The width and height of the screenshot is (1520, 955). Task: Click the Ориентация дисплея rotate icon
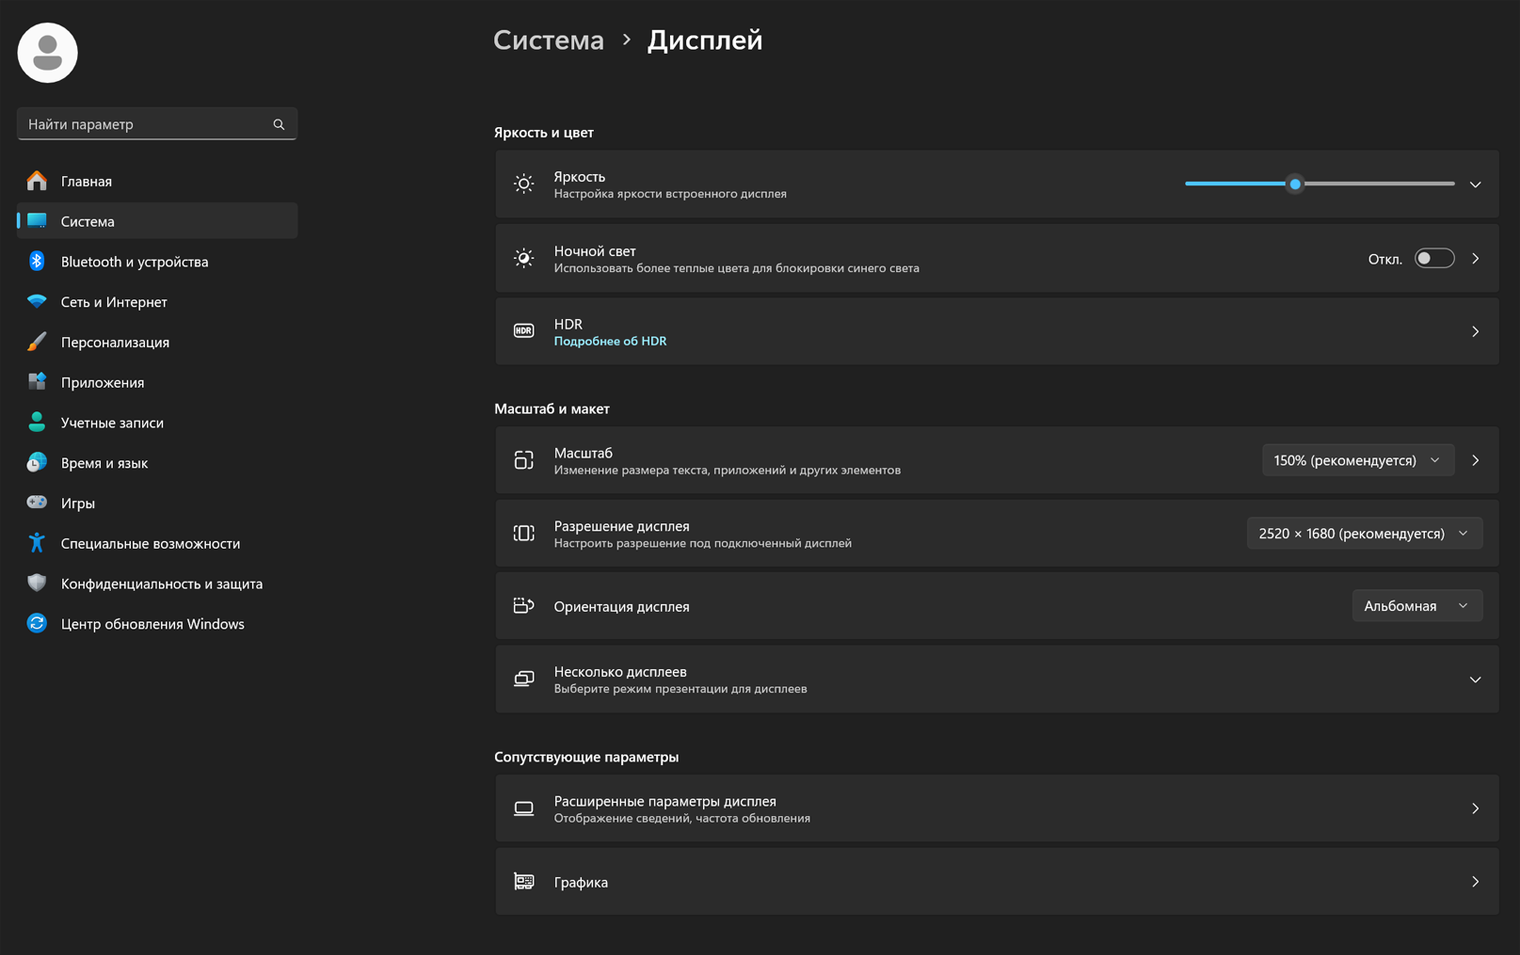(524, 606)
